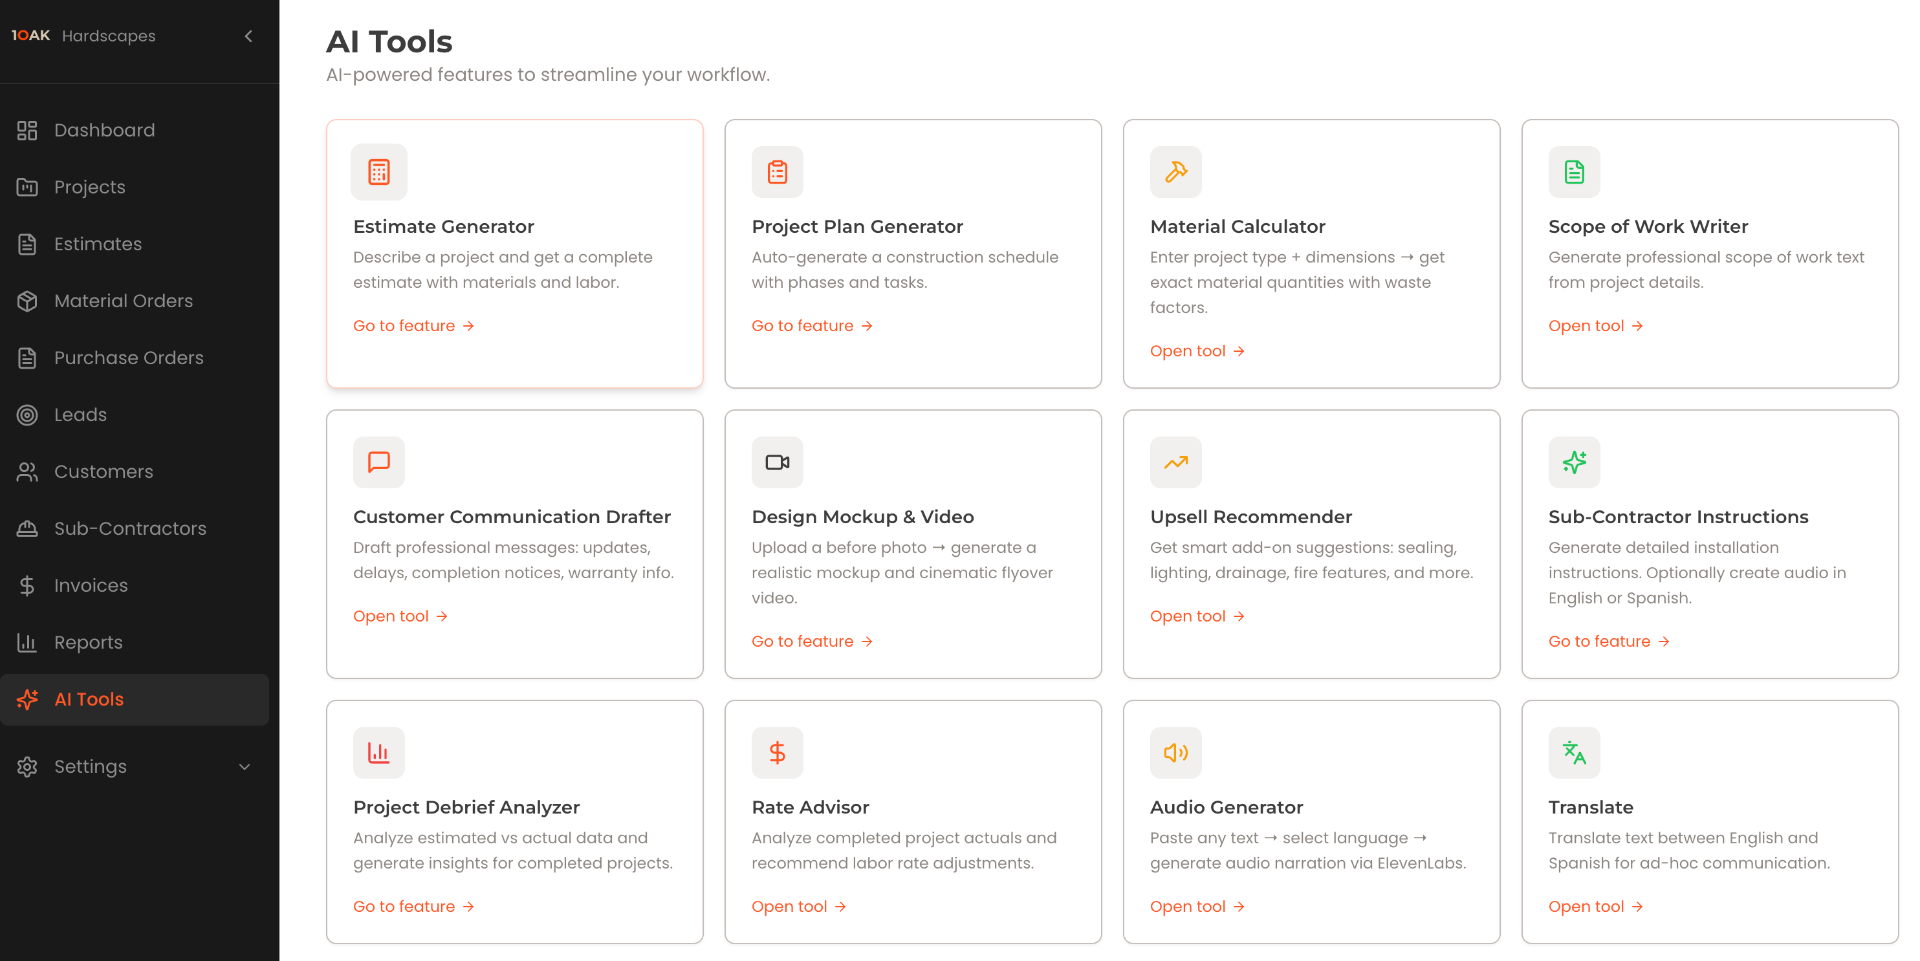Viewport: 1920px width, 961px height.
Task: Go to Sub-Contractors in the sidebar
Action: pyautogui.click(x=135, y=528)
